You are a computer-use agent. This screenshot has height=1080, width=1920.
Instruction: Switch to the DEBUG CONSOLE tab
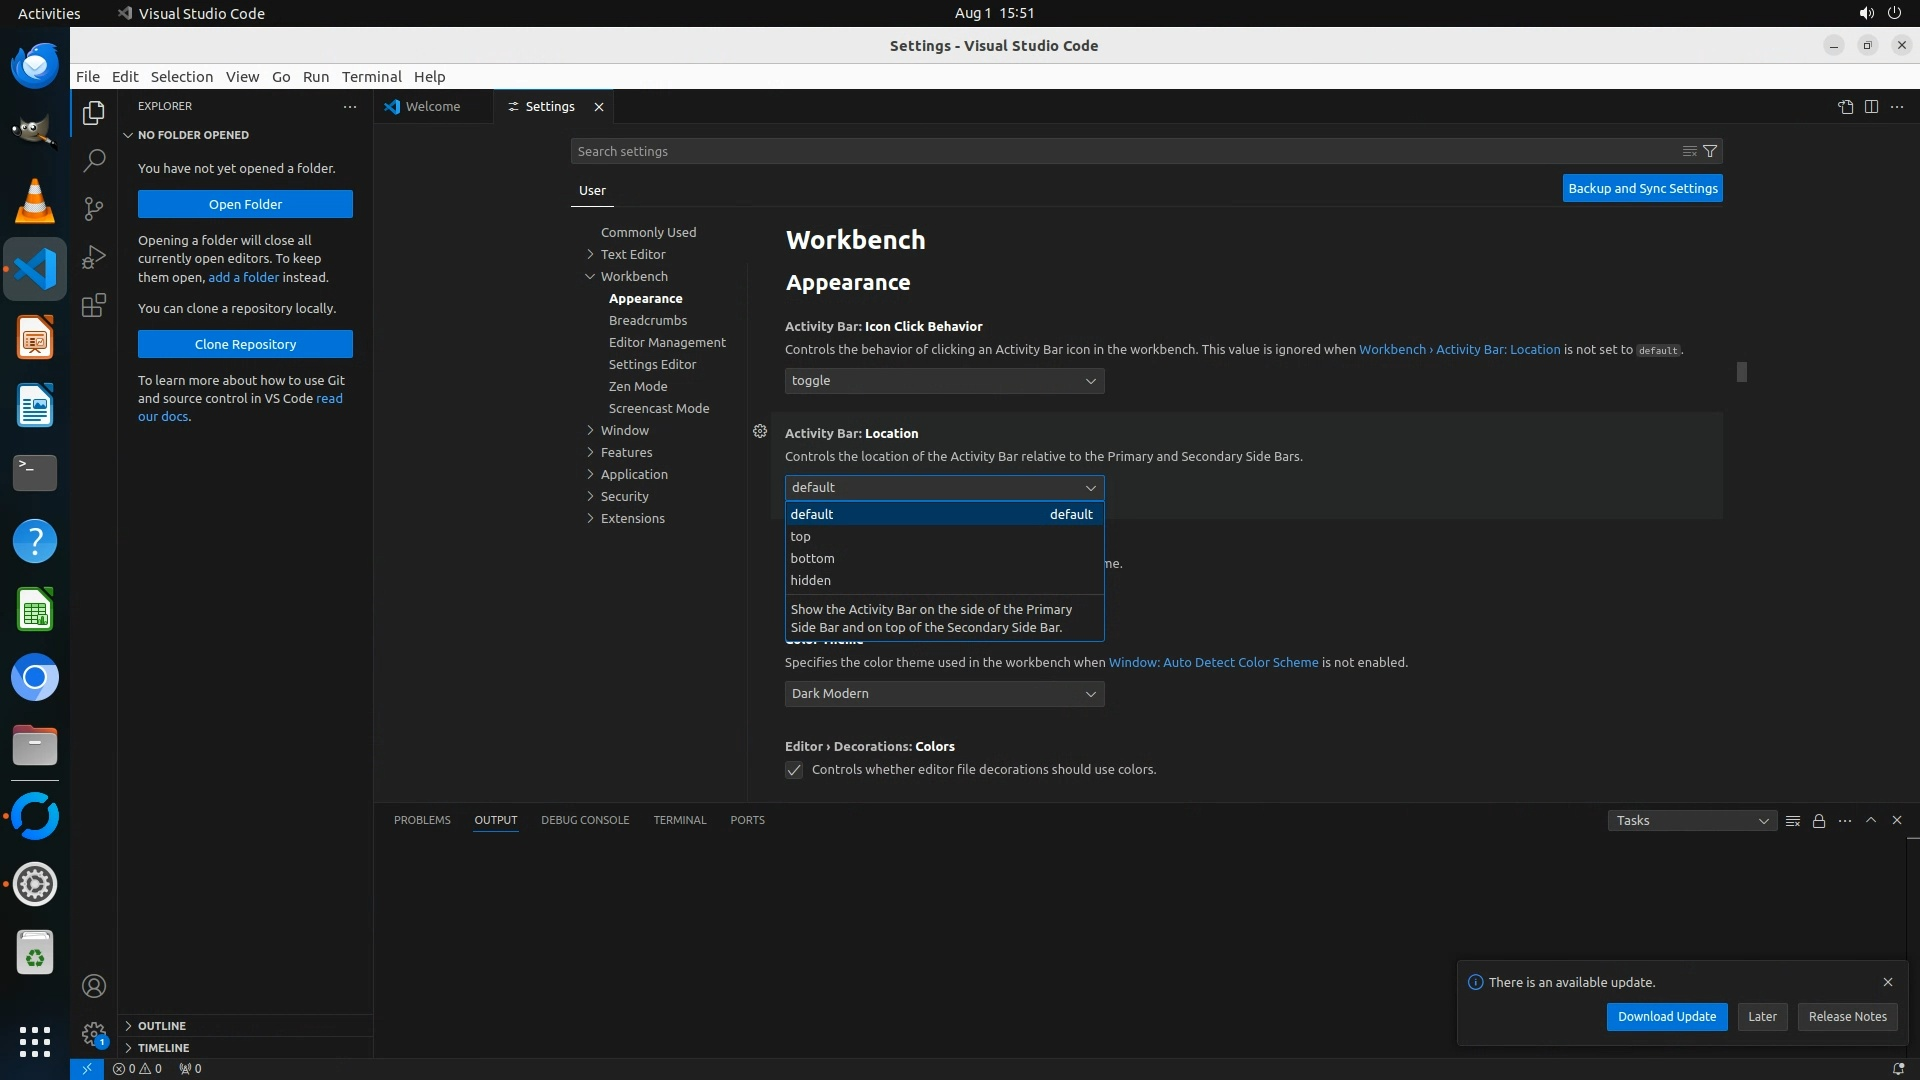pyautogui.click(x=585, y=820)
